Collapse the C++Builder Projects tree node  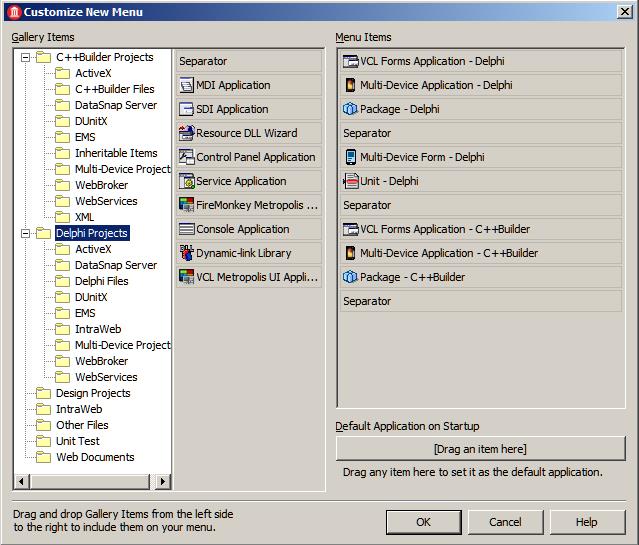click(25, 57)
